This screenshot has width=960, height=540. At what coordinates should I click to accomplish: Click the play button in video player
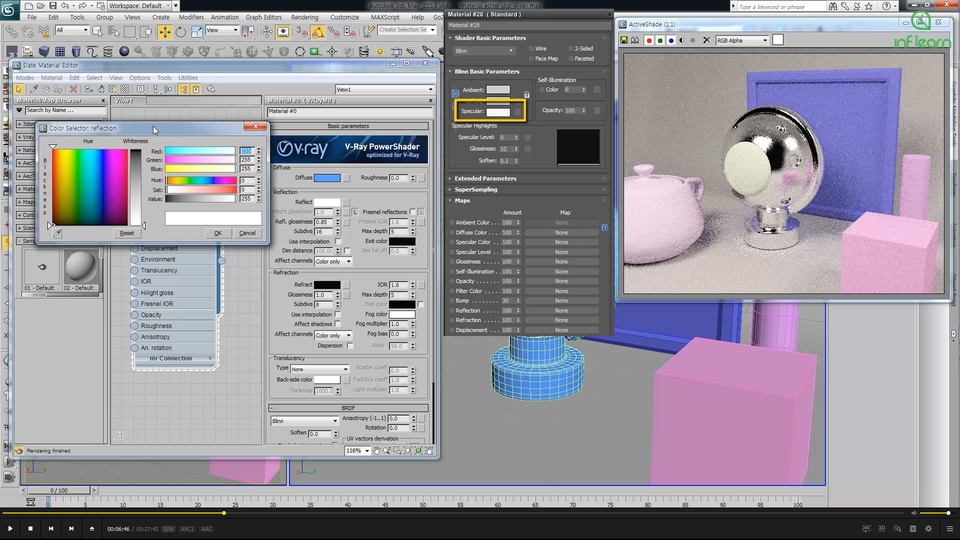point(10,528)
